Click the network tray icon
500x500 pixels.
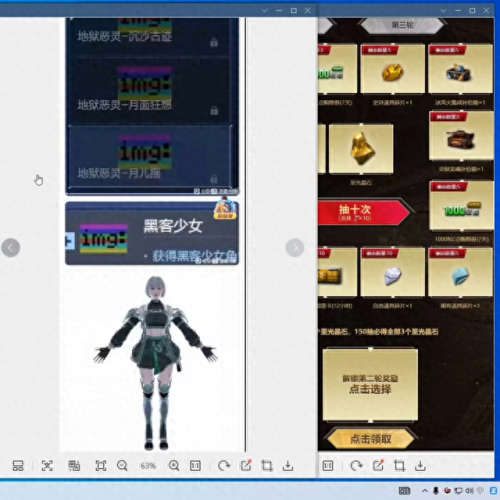[459, 491]
